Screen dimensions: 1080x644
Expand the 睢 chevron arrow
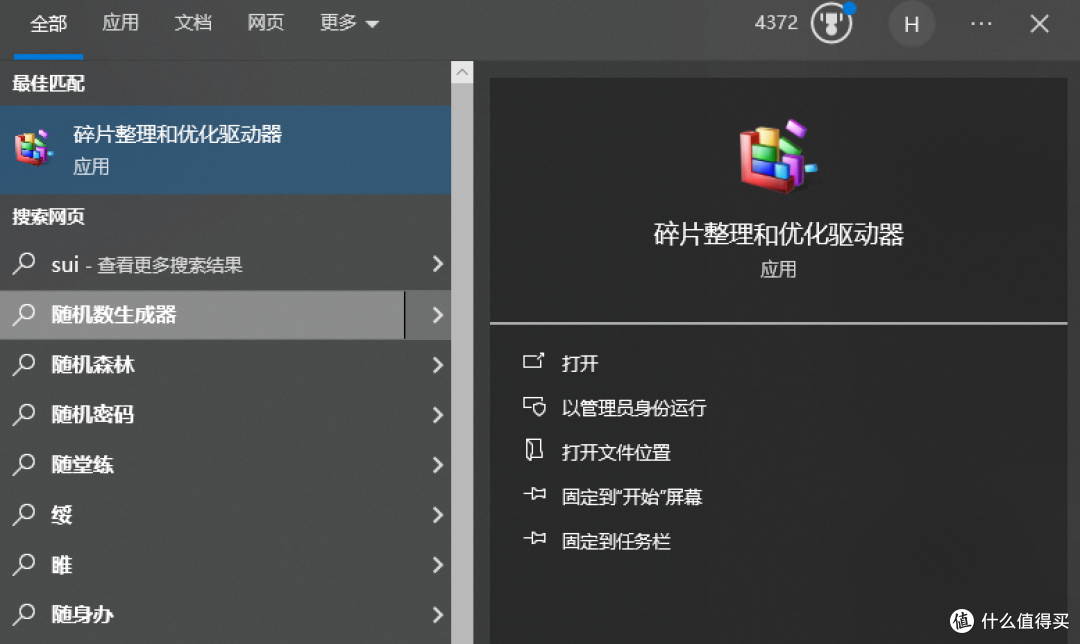coord(437,565)
